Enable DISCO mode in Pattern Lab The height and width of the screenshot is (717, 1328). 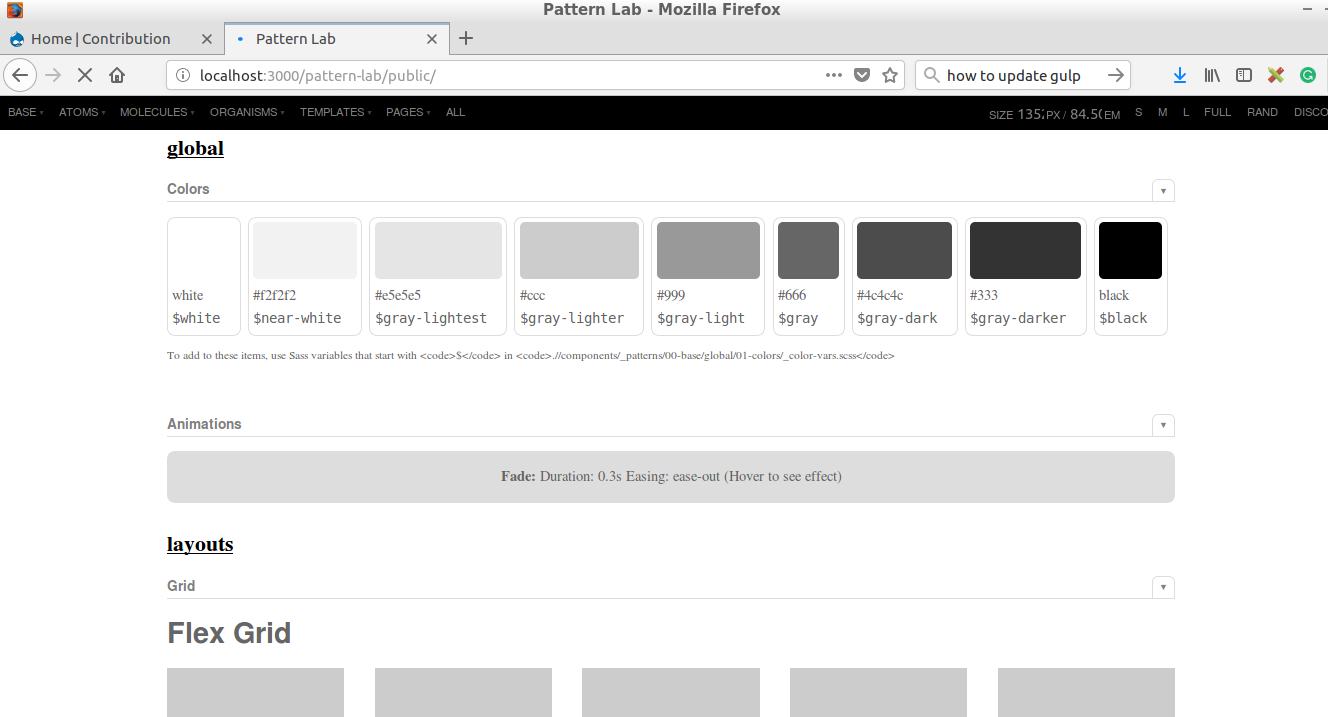tap(1311, 112)
